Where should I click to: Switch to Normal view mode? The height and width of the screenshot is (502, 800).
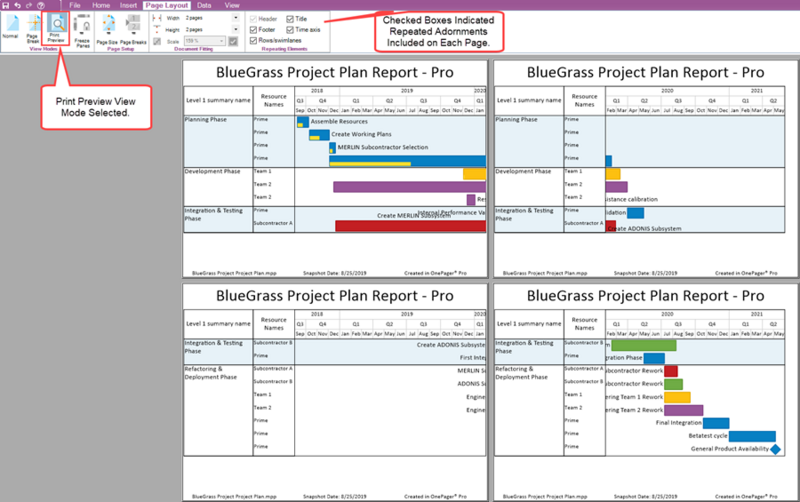pyautogui.click(x=11, y=27)
